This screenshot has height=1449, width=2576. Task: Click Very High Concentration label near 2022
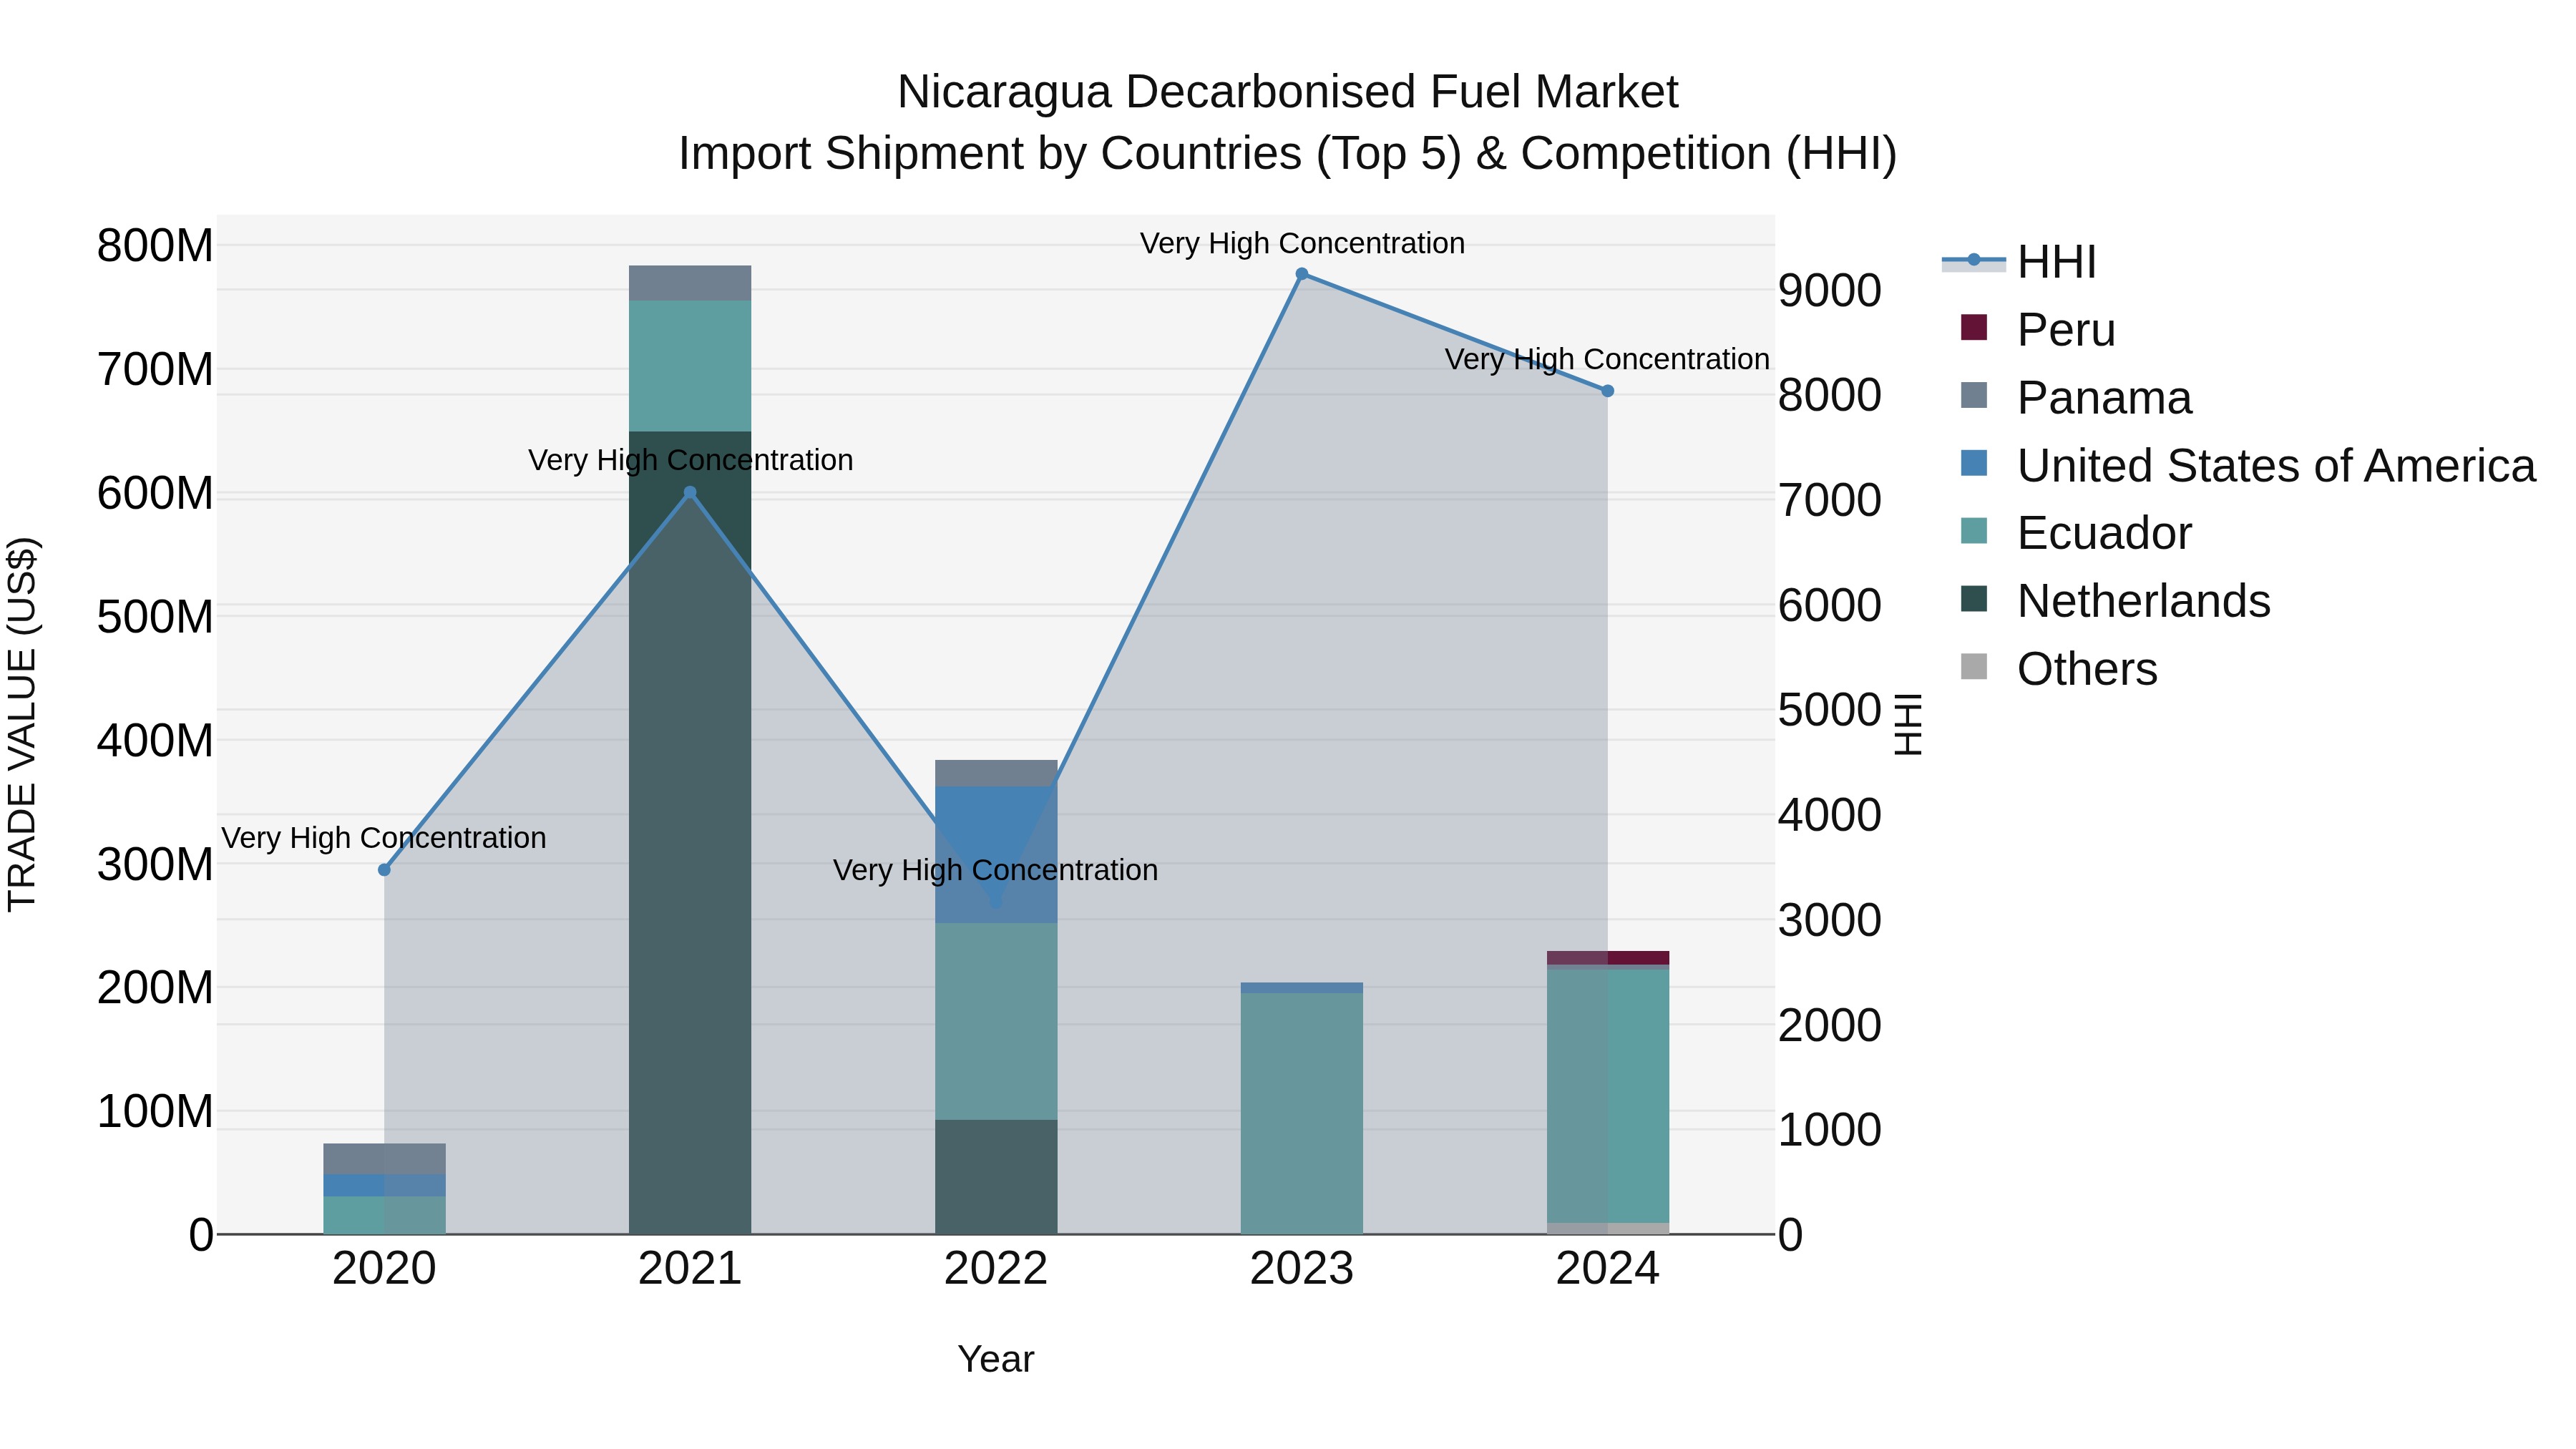pos(996,870)
